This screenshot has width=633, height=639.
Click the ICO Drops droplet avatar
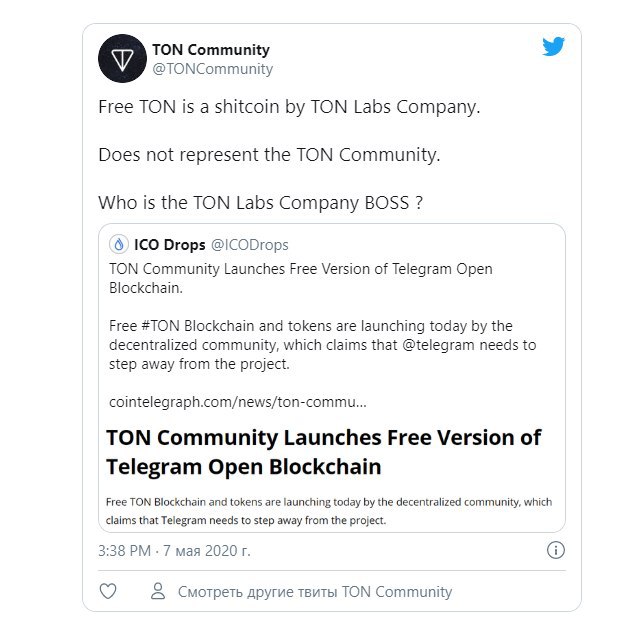click(119, 245)
